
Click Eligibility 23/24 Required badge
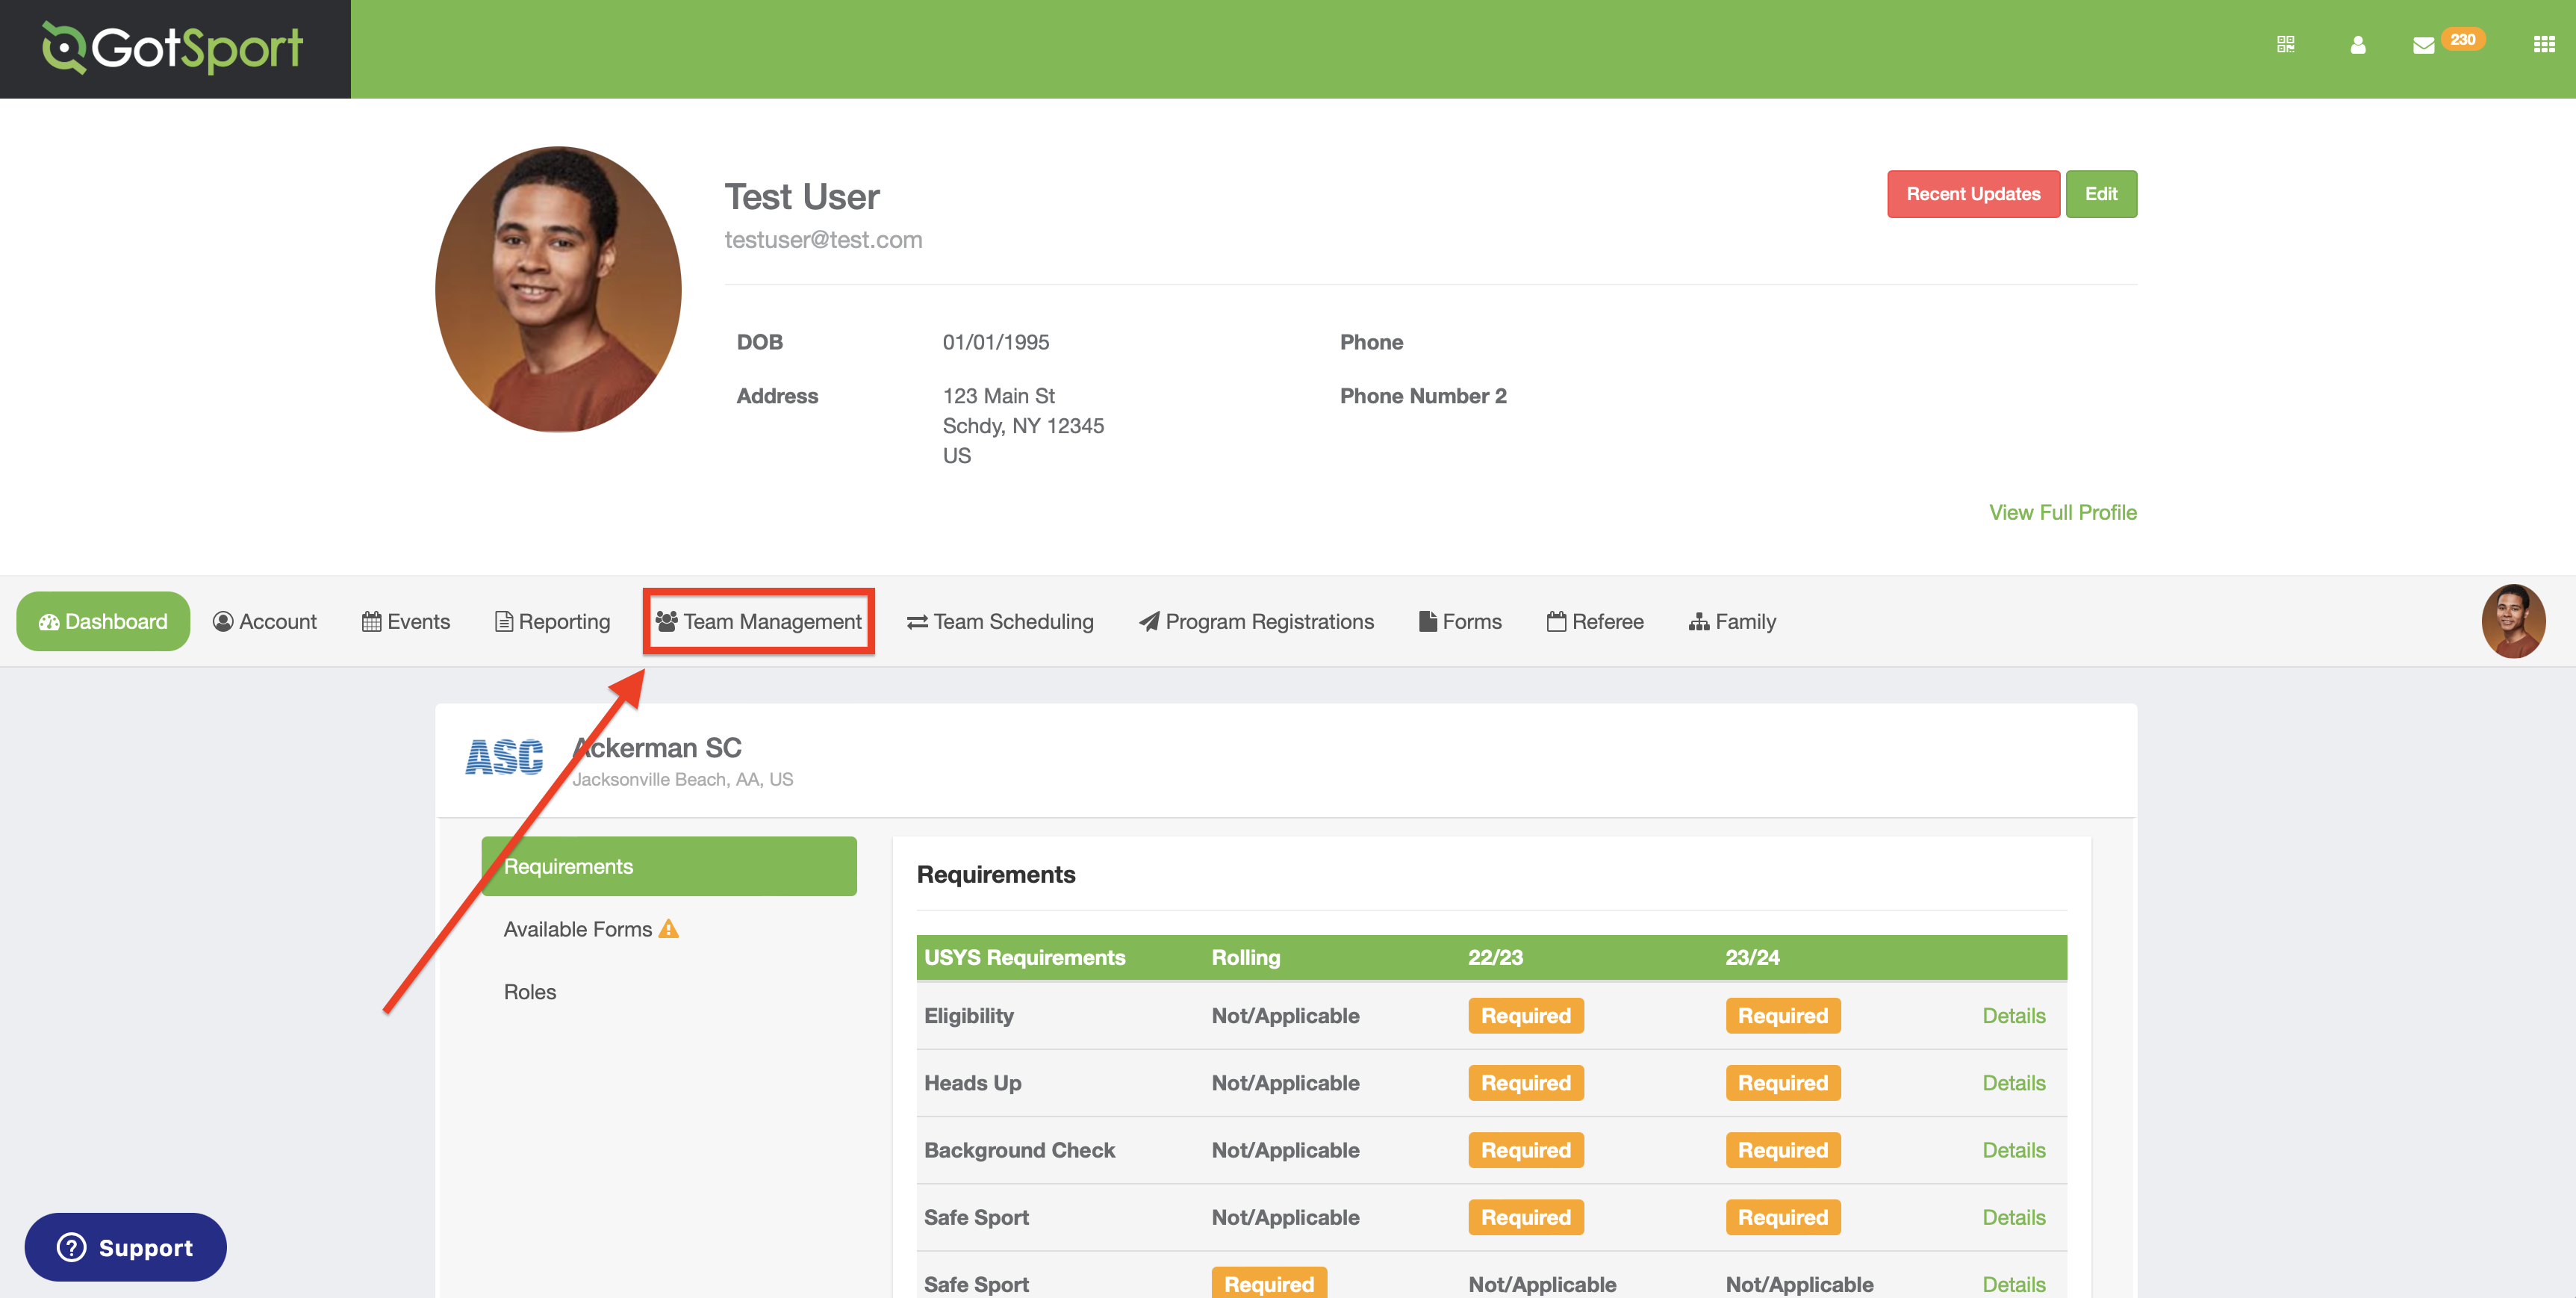point(1783,1015)
